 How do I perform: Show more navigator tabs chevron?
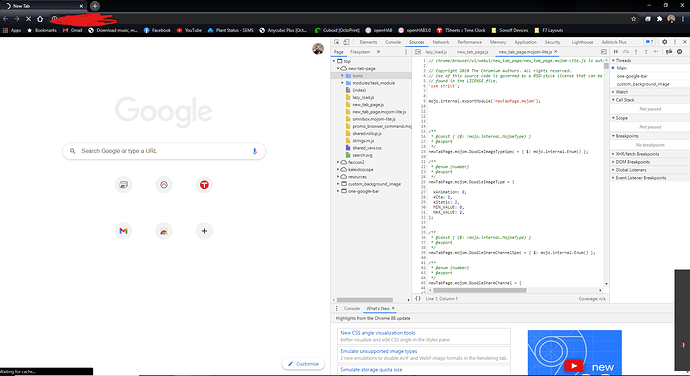pyautogui.click(x=378, y=52)
